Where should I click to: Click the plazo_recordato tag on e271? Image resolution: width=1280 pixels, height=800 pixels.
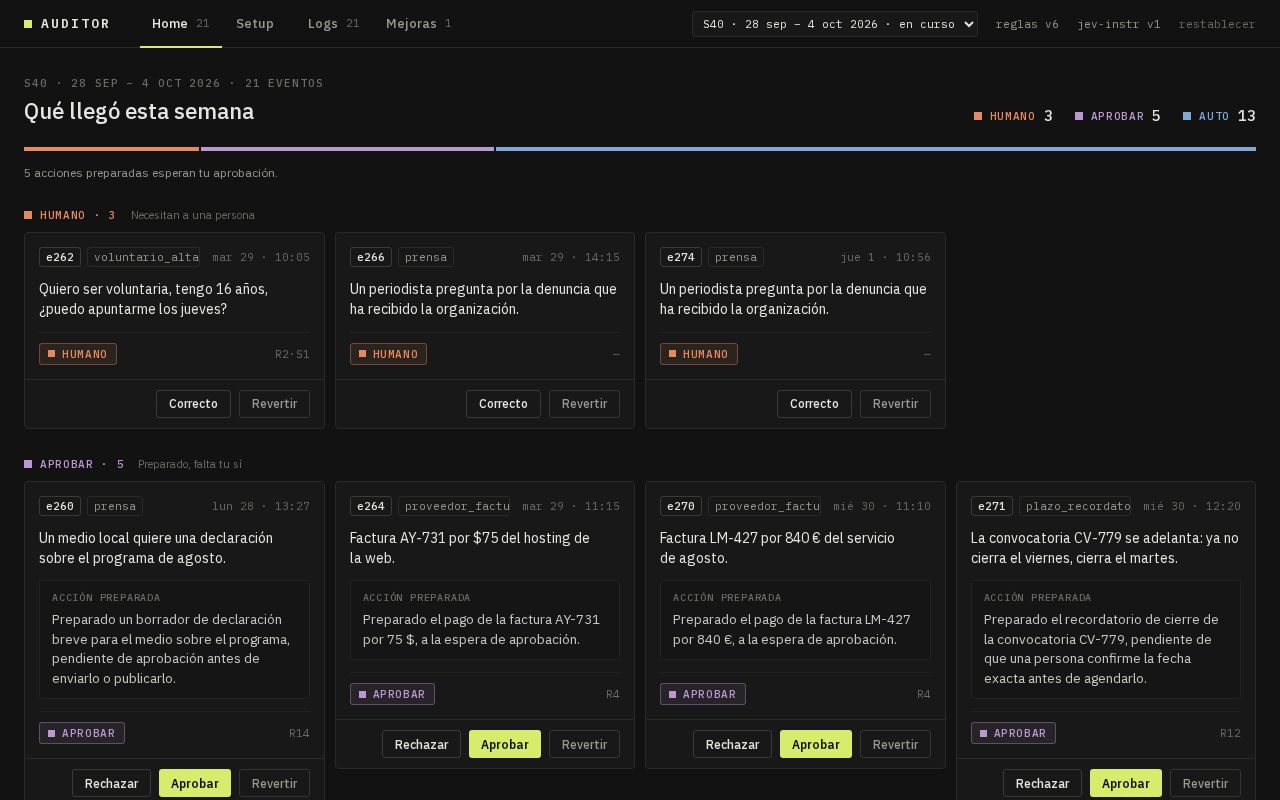[1075, 506]
